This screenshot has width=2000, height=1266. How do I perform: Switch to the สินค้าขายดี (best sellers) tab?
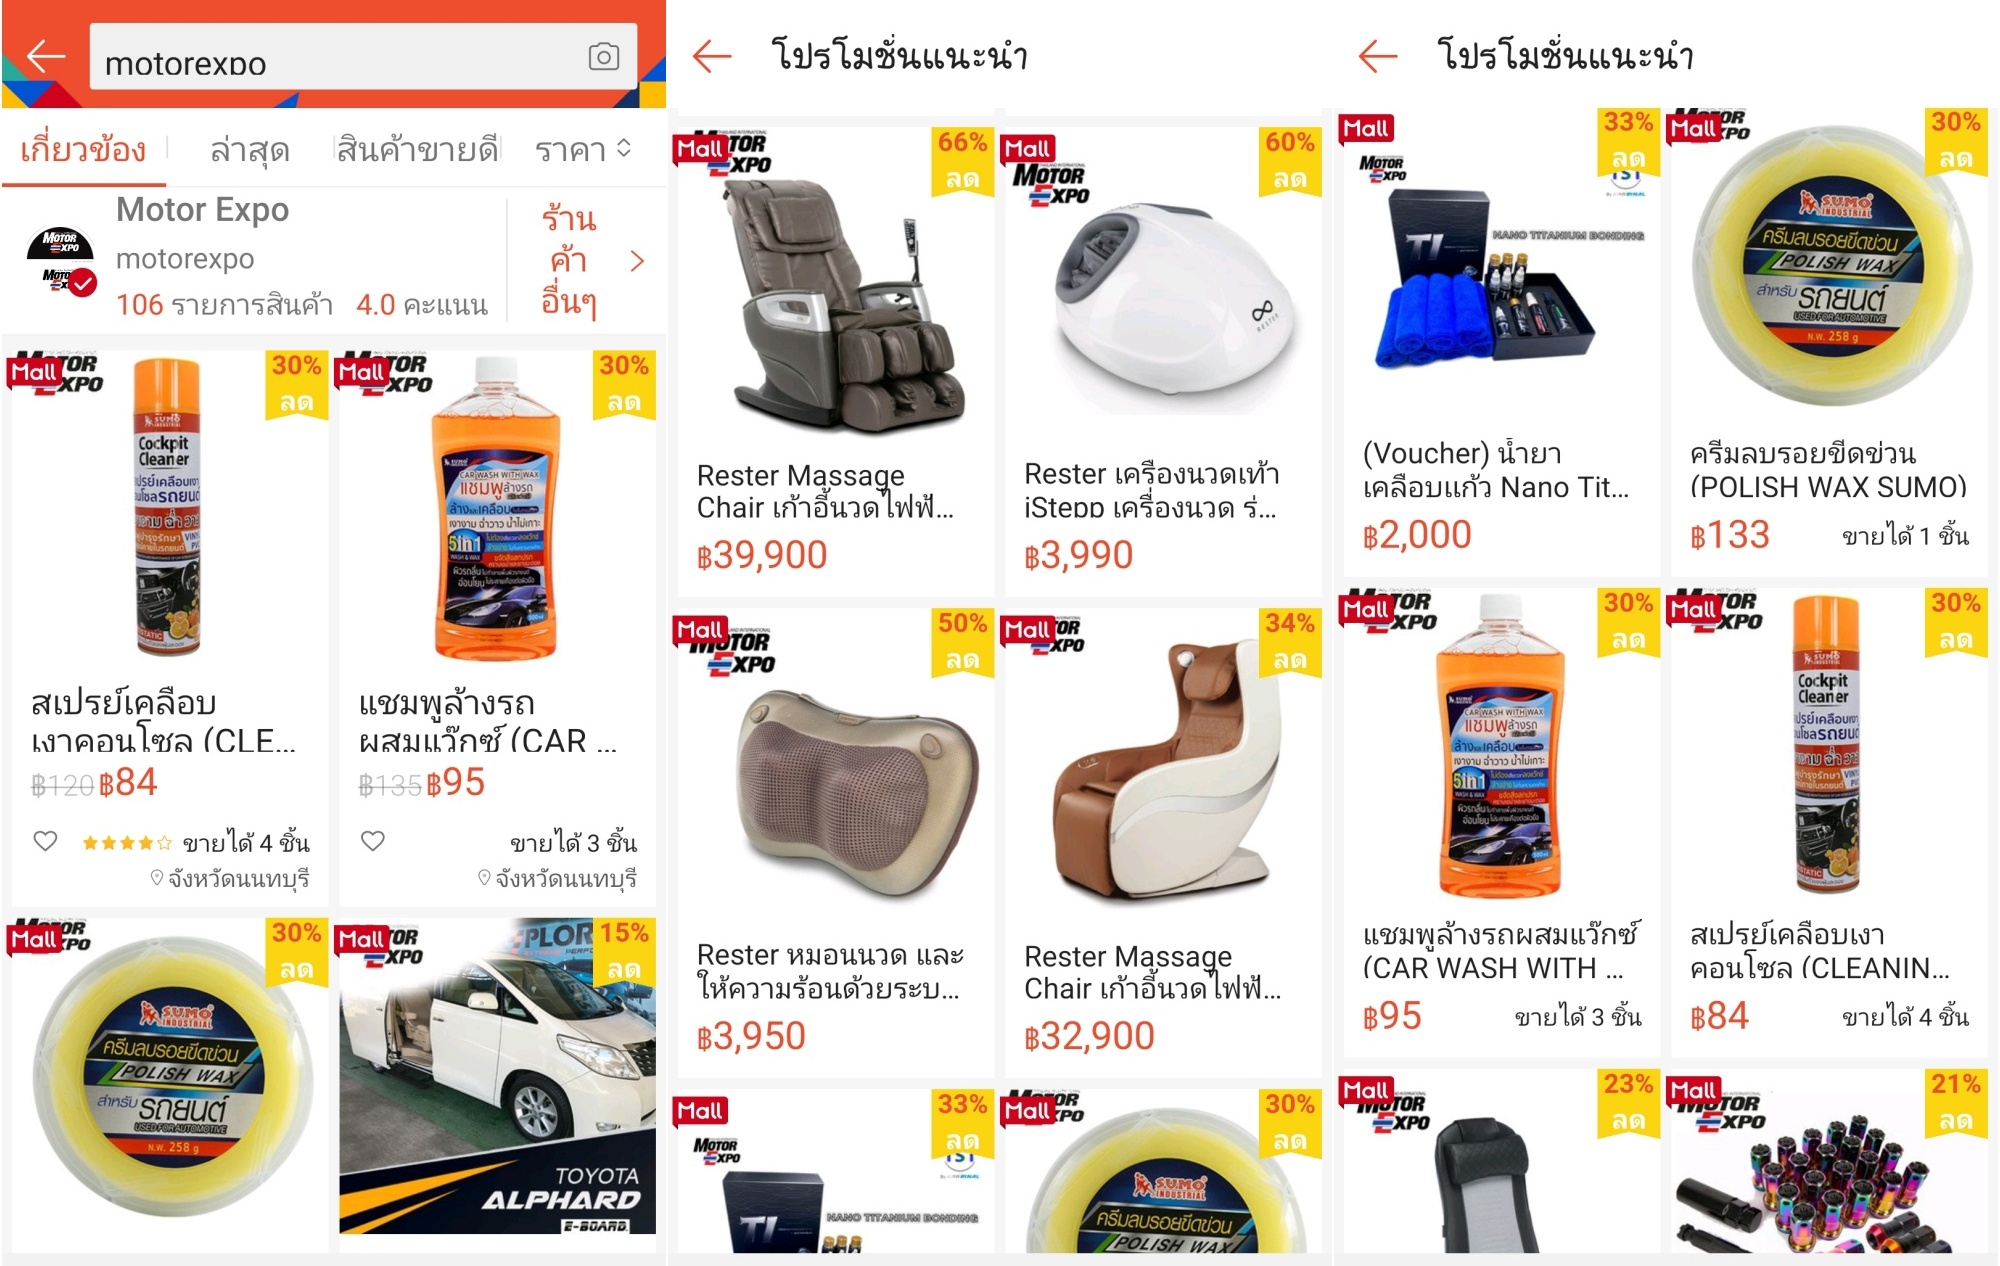coord(417,150)
